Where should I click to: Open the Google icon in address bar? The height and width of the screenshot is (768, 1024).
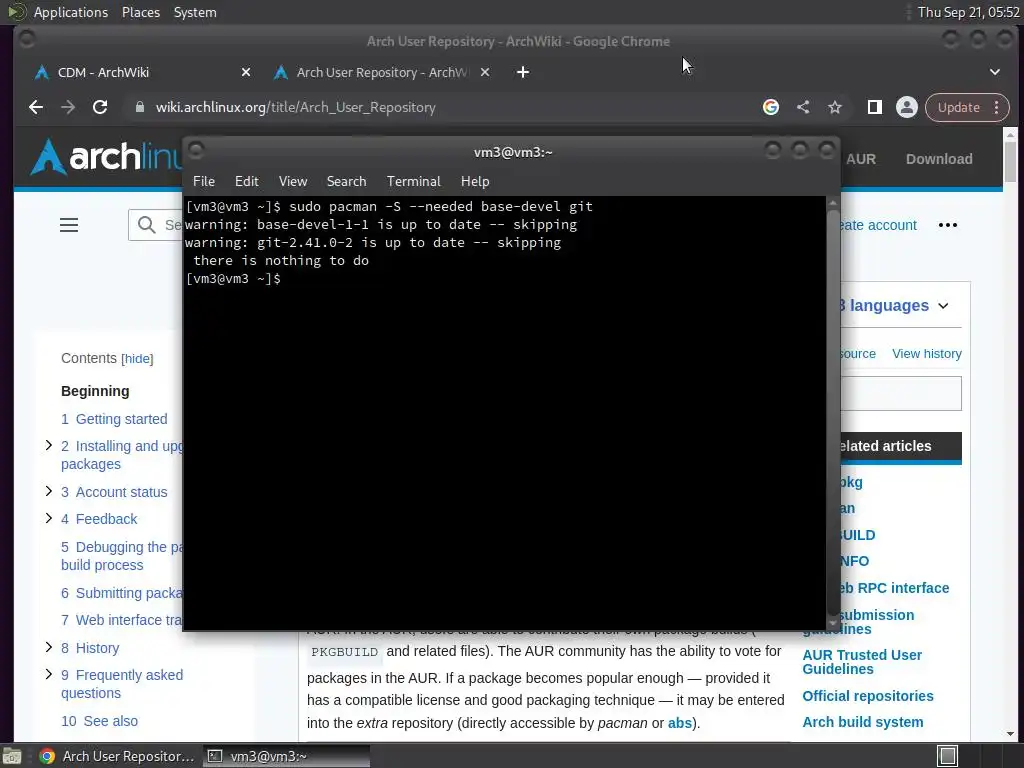point(771,107)
